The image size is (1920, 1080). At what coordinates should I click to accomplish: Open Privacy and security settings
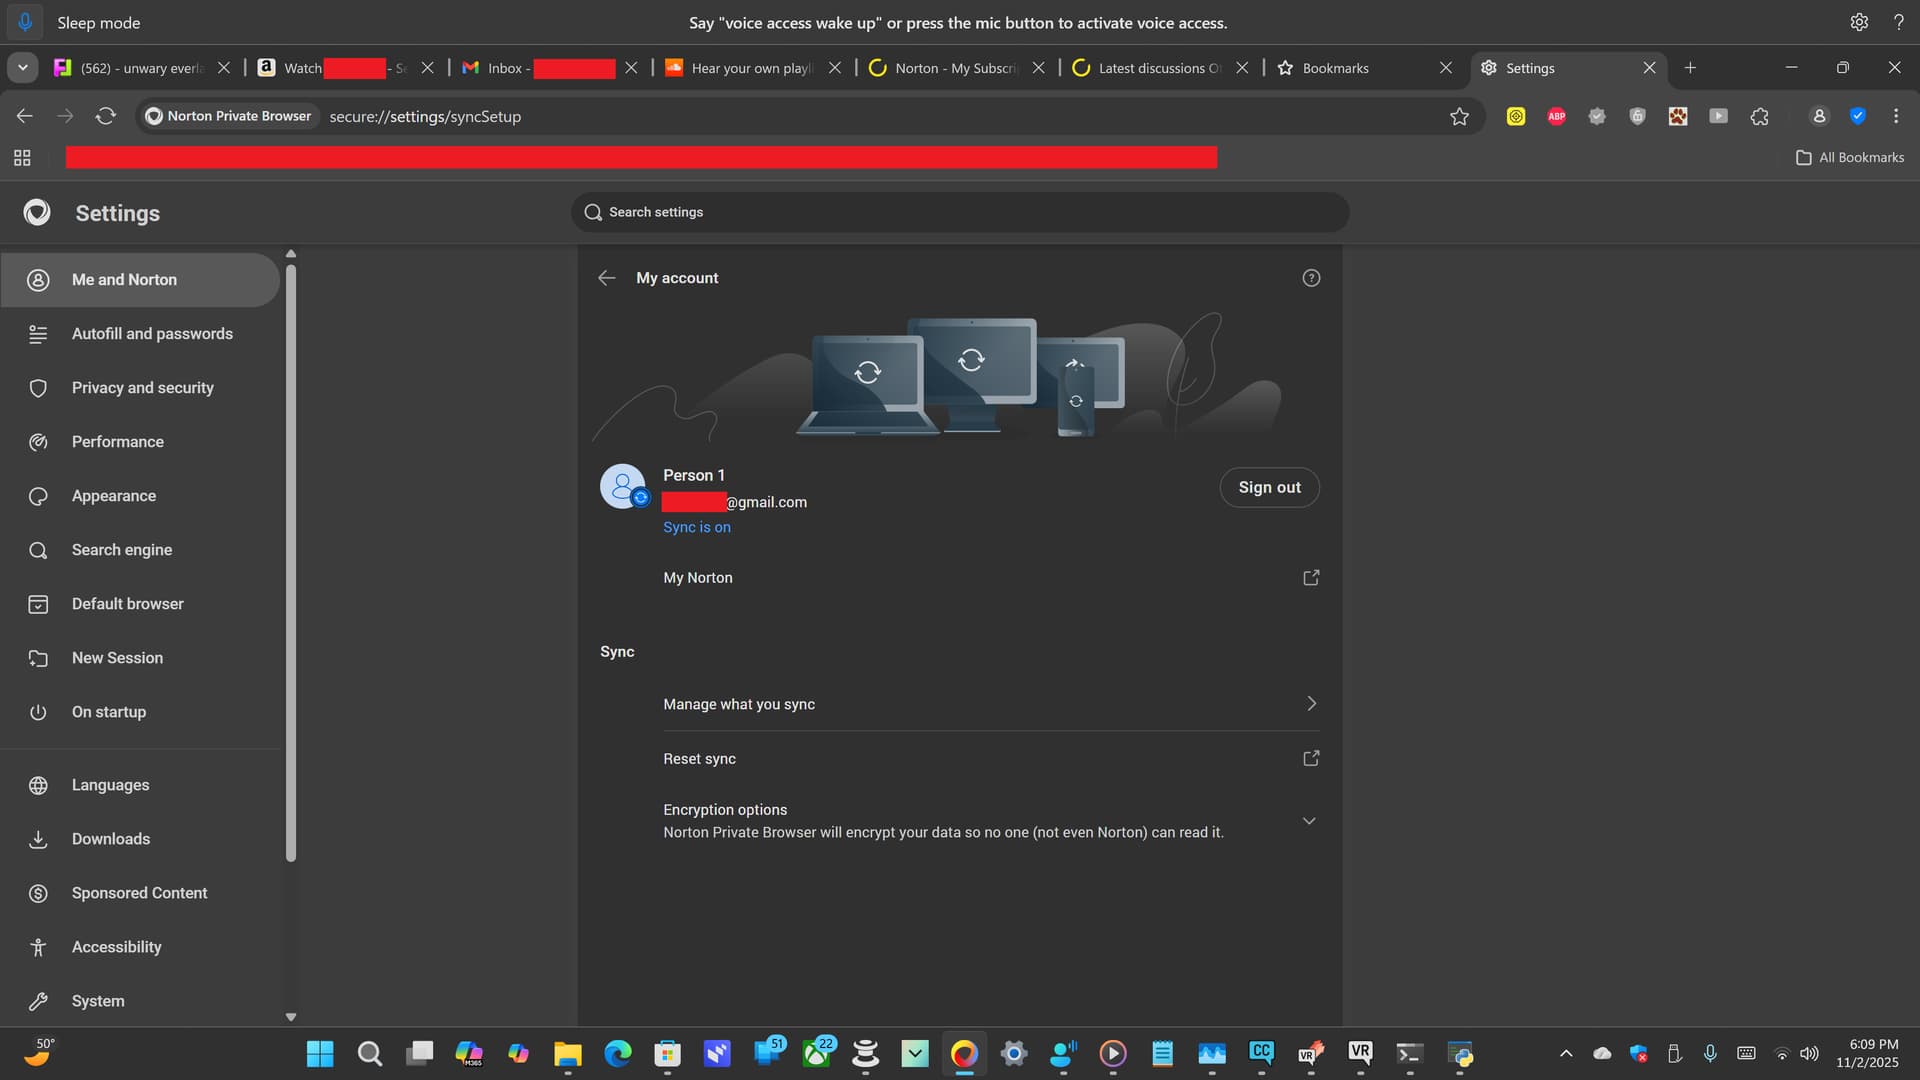click(x=142, y=388)
